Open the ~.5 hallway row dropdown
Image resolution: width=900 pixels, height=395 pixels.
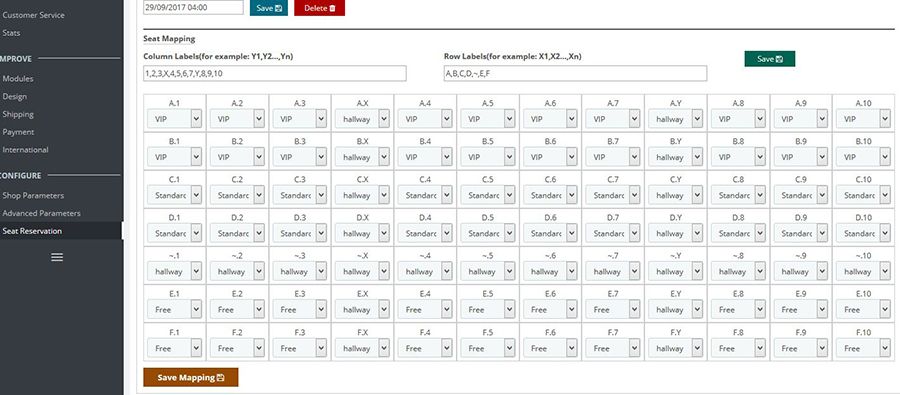tap(488, 272)
